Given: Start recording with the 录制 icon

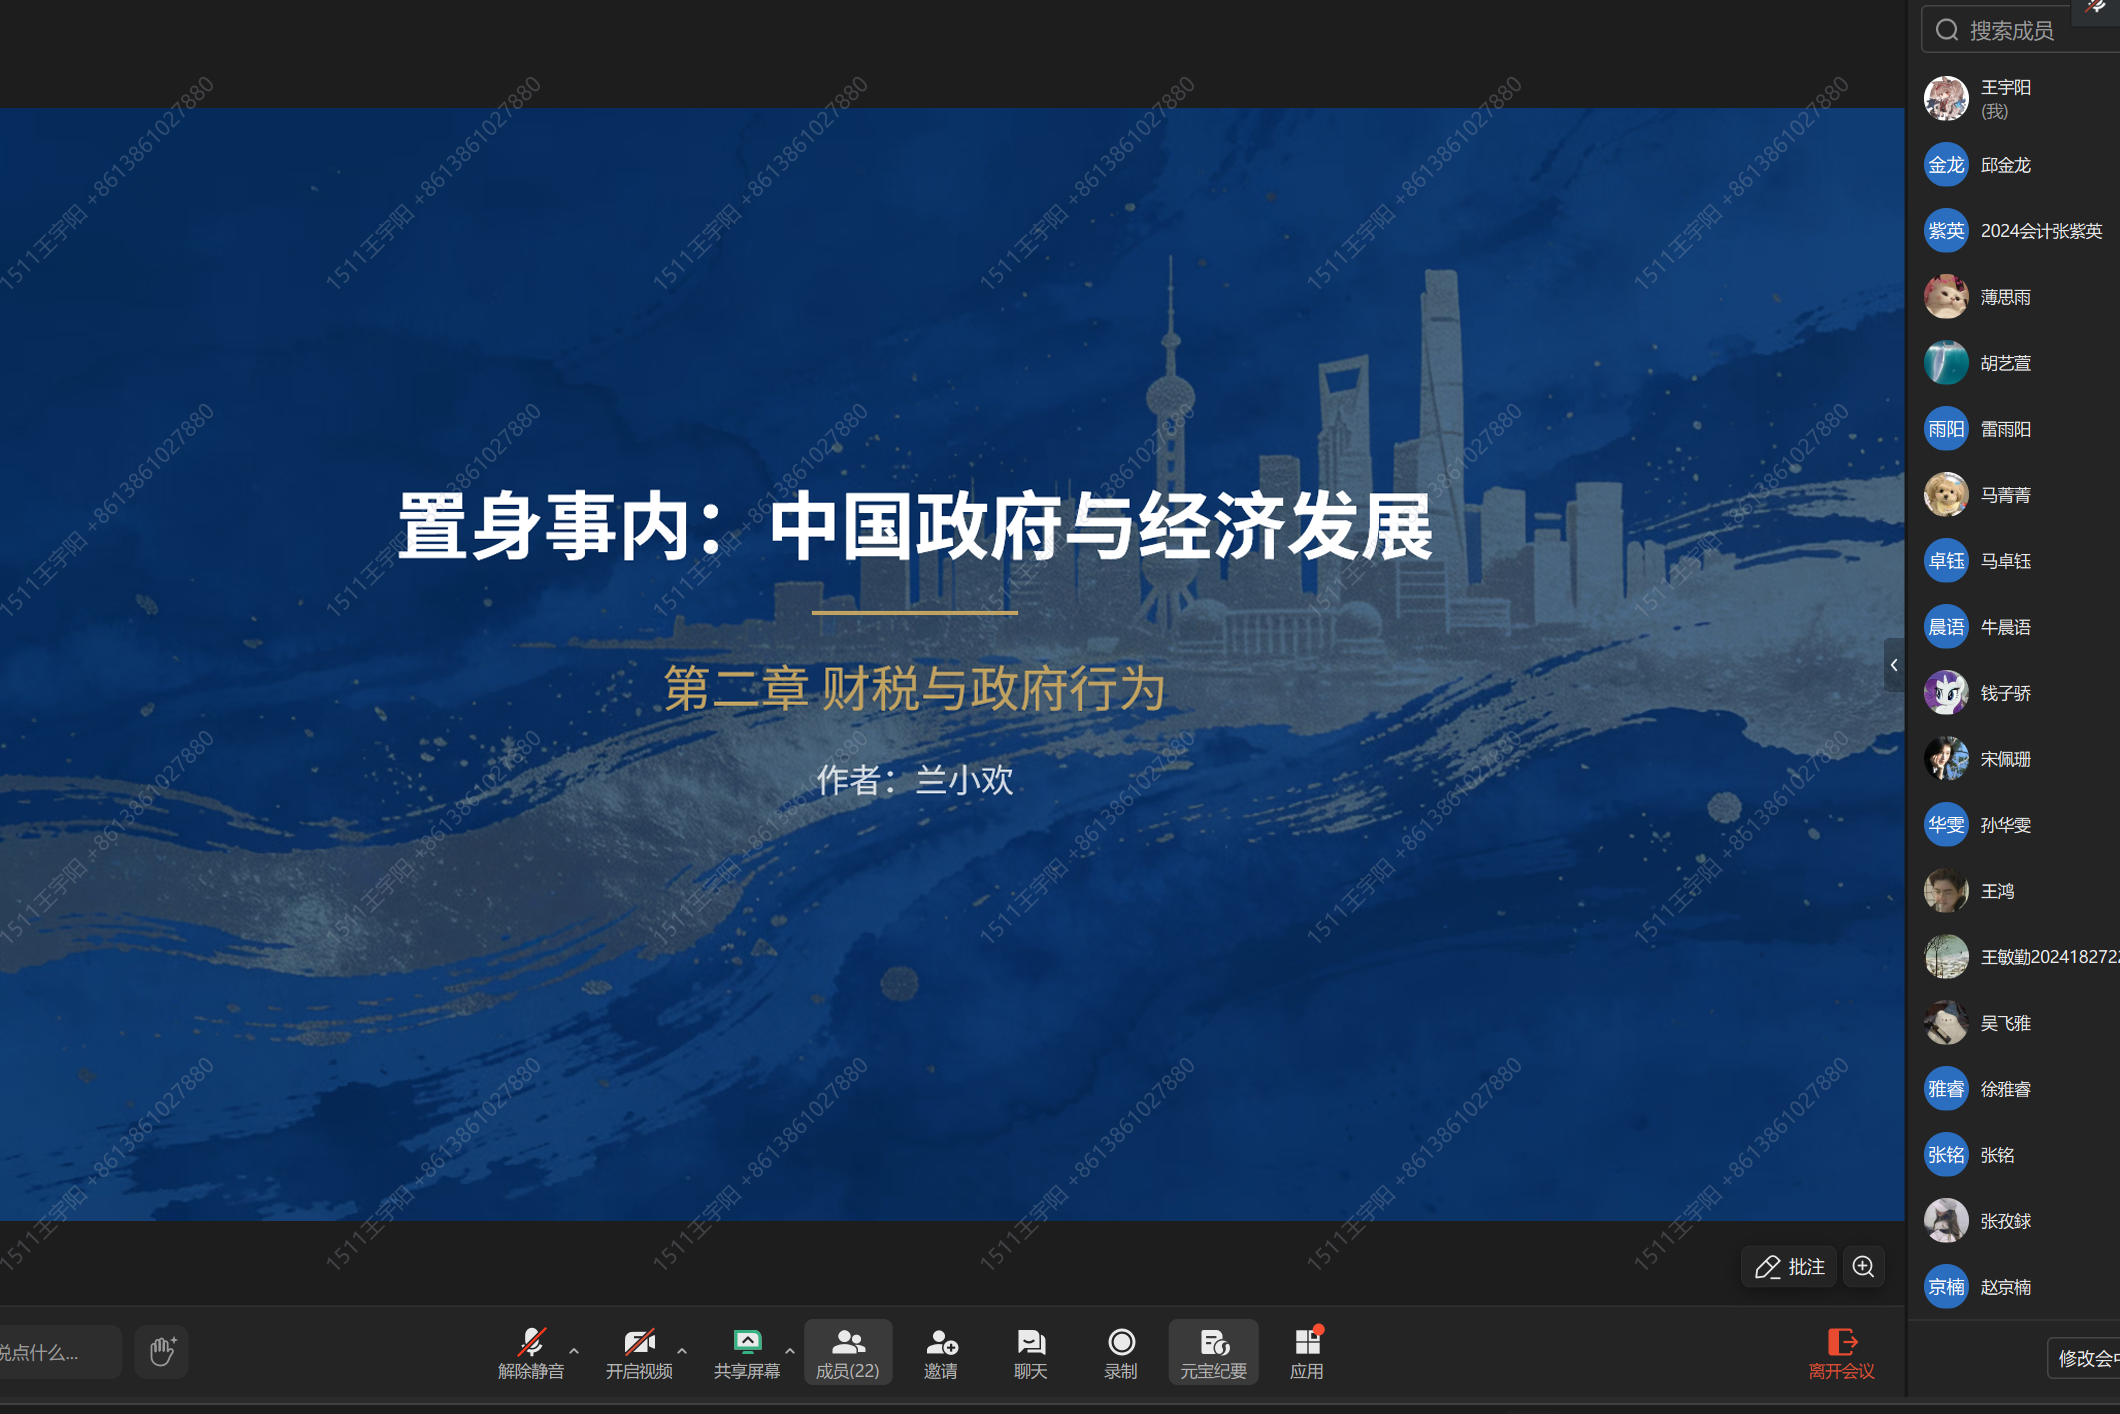Looking at the screenshot, I should point(1121,1352).
